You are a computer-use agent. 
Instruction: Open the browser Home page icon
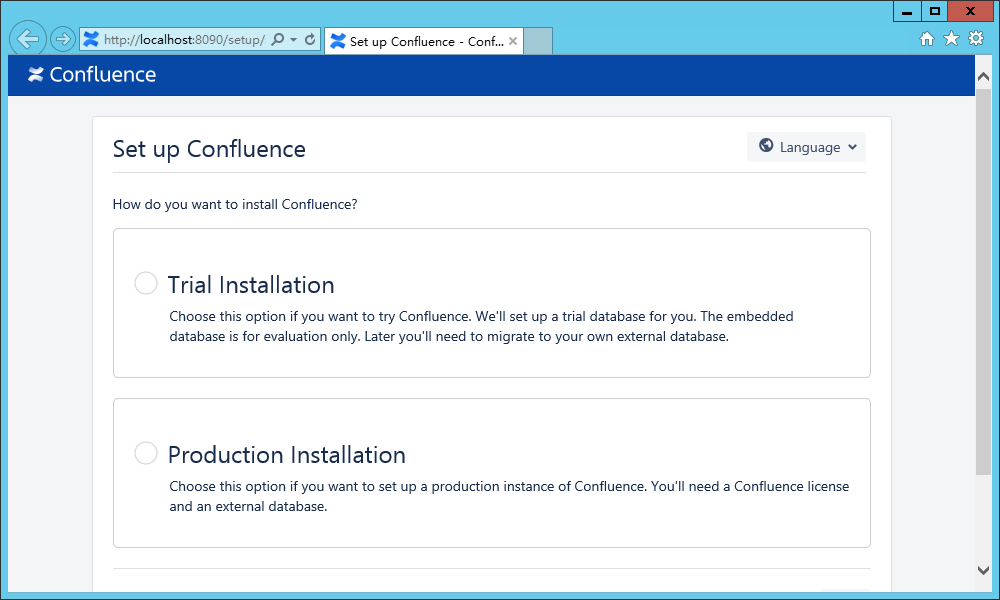tap(928, 38)
